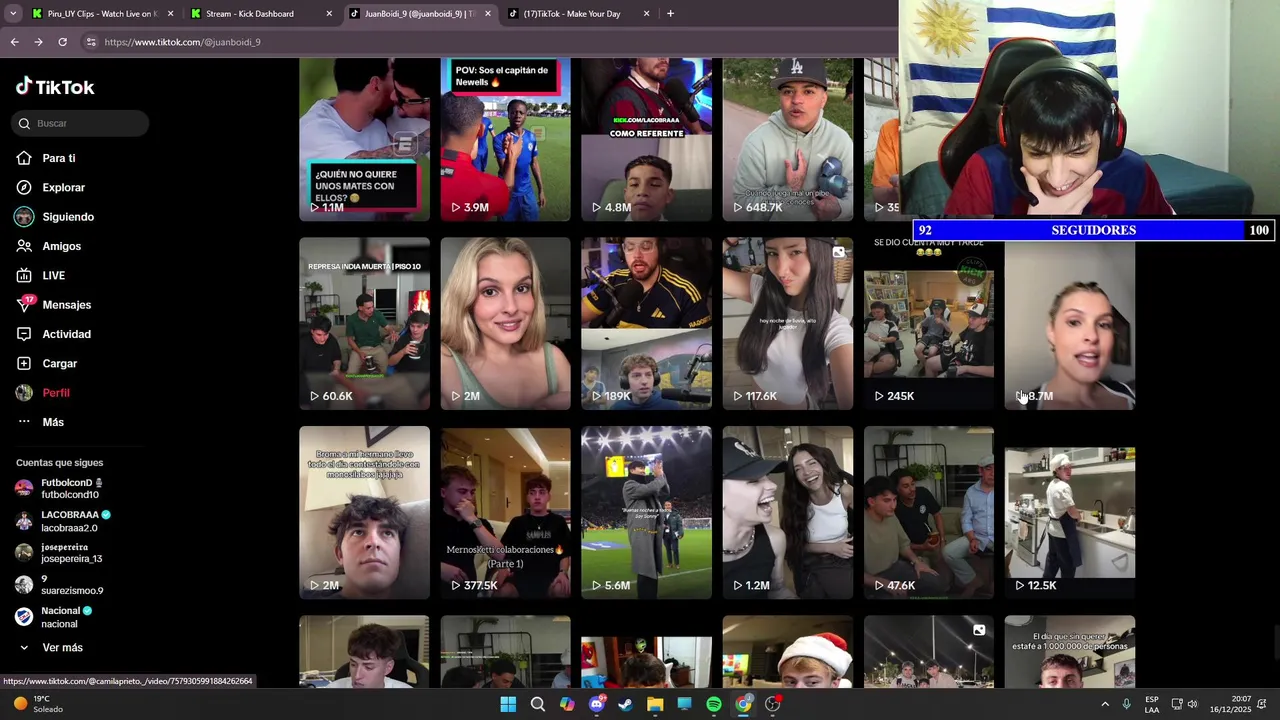The height and width of the screenshot is (720, 1280).
Task: Open the Actividad notifications
Action: 66,334
